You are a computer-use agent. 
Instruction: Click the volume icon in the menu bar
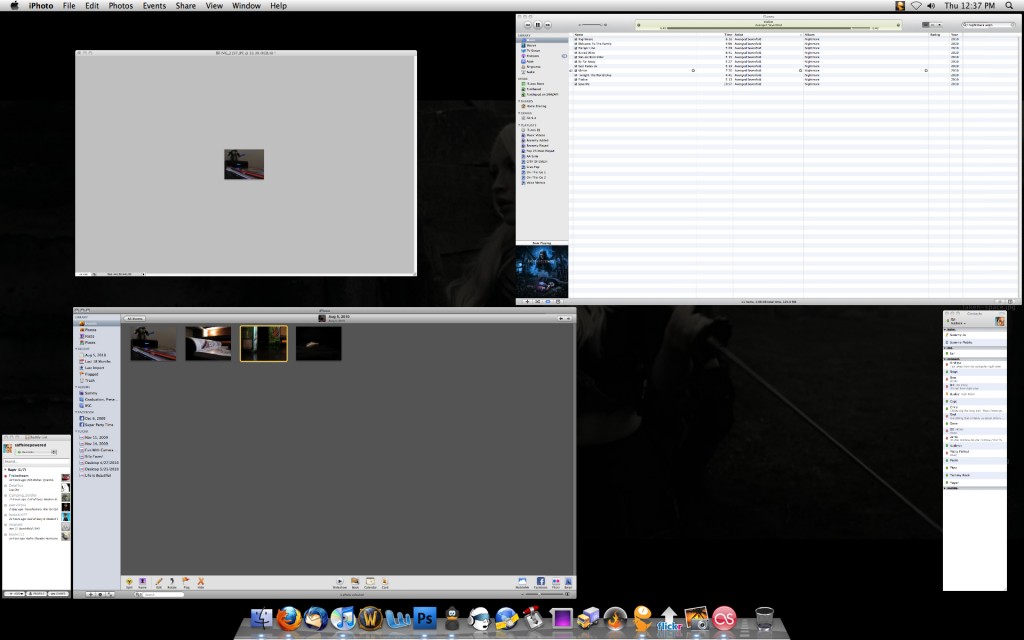931,5
